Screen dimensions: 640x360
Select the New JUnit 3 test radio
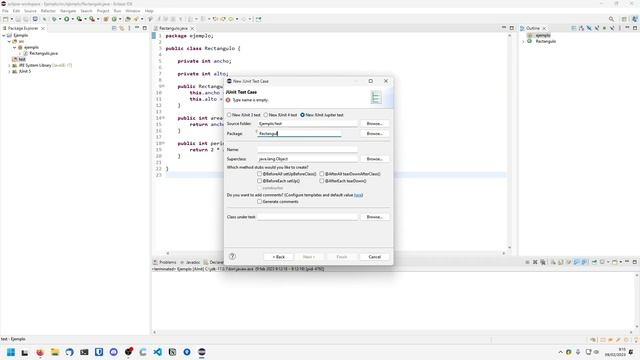tap(229, 115)
